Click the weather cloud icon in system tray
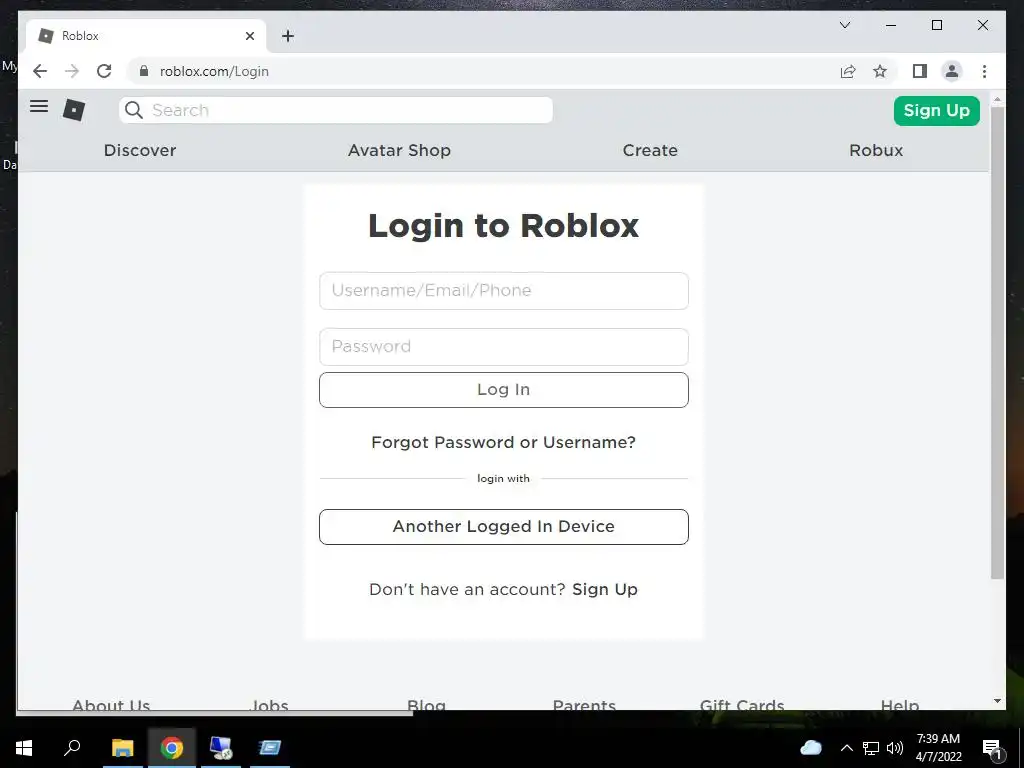The height and width of the screenshot is (768, 1024). tap(810, 748)
